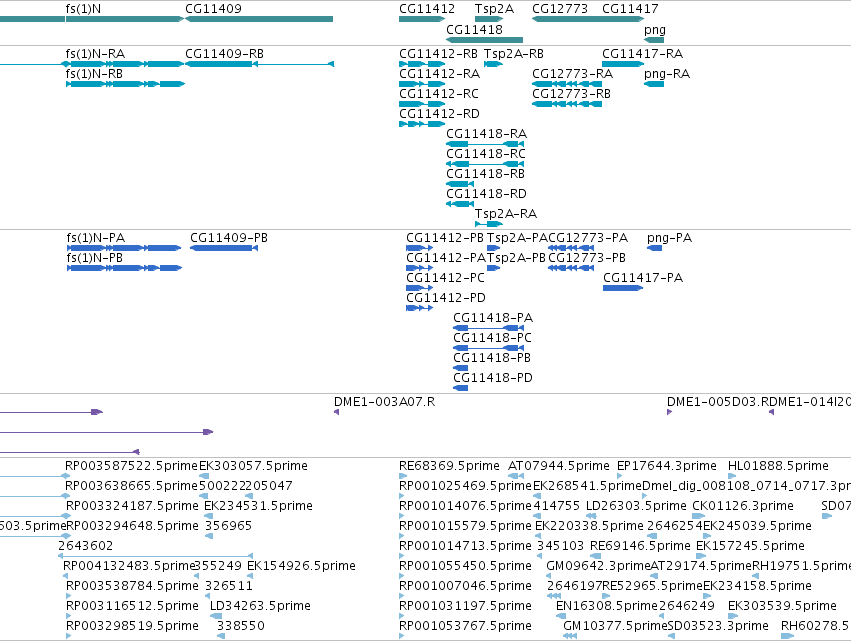Click transcript CG11418-RC
The image size is (851, 641).
pyautogui.click(x=485, y=164)
